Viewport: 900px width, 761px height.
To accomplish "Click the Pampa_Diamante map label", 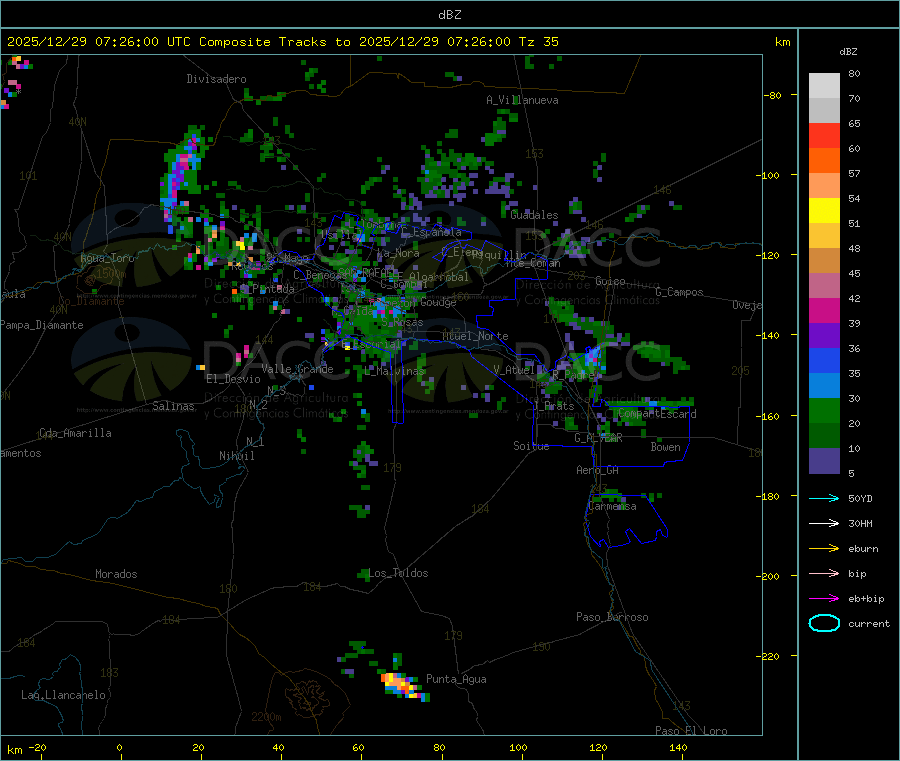I will [x=42, y=325].
